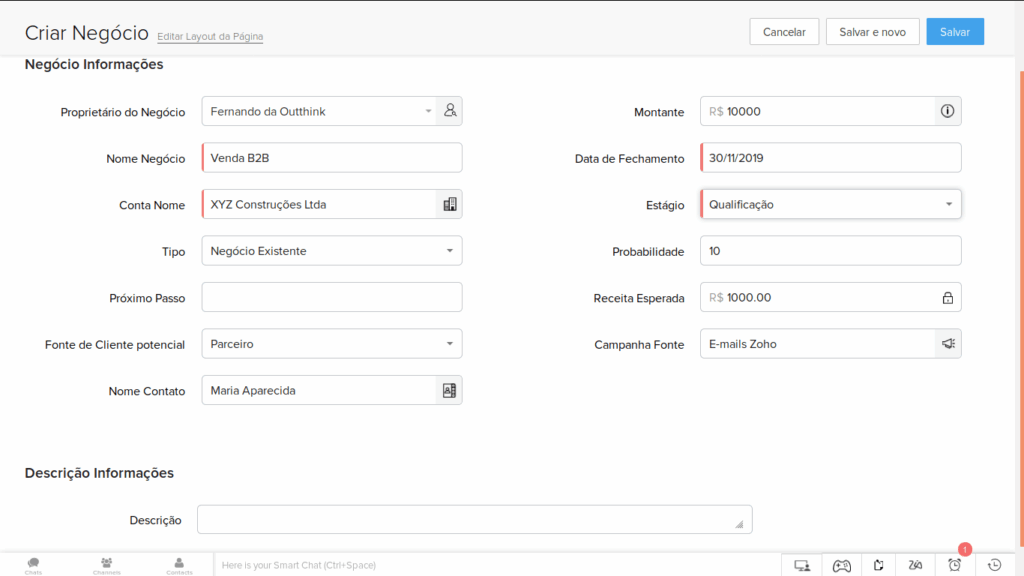Open Chats in the bottom bar
The image size is (1024, 576).
(x=33, y=566)
